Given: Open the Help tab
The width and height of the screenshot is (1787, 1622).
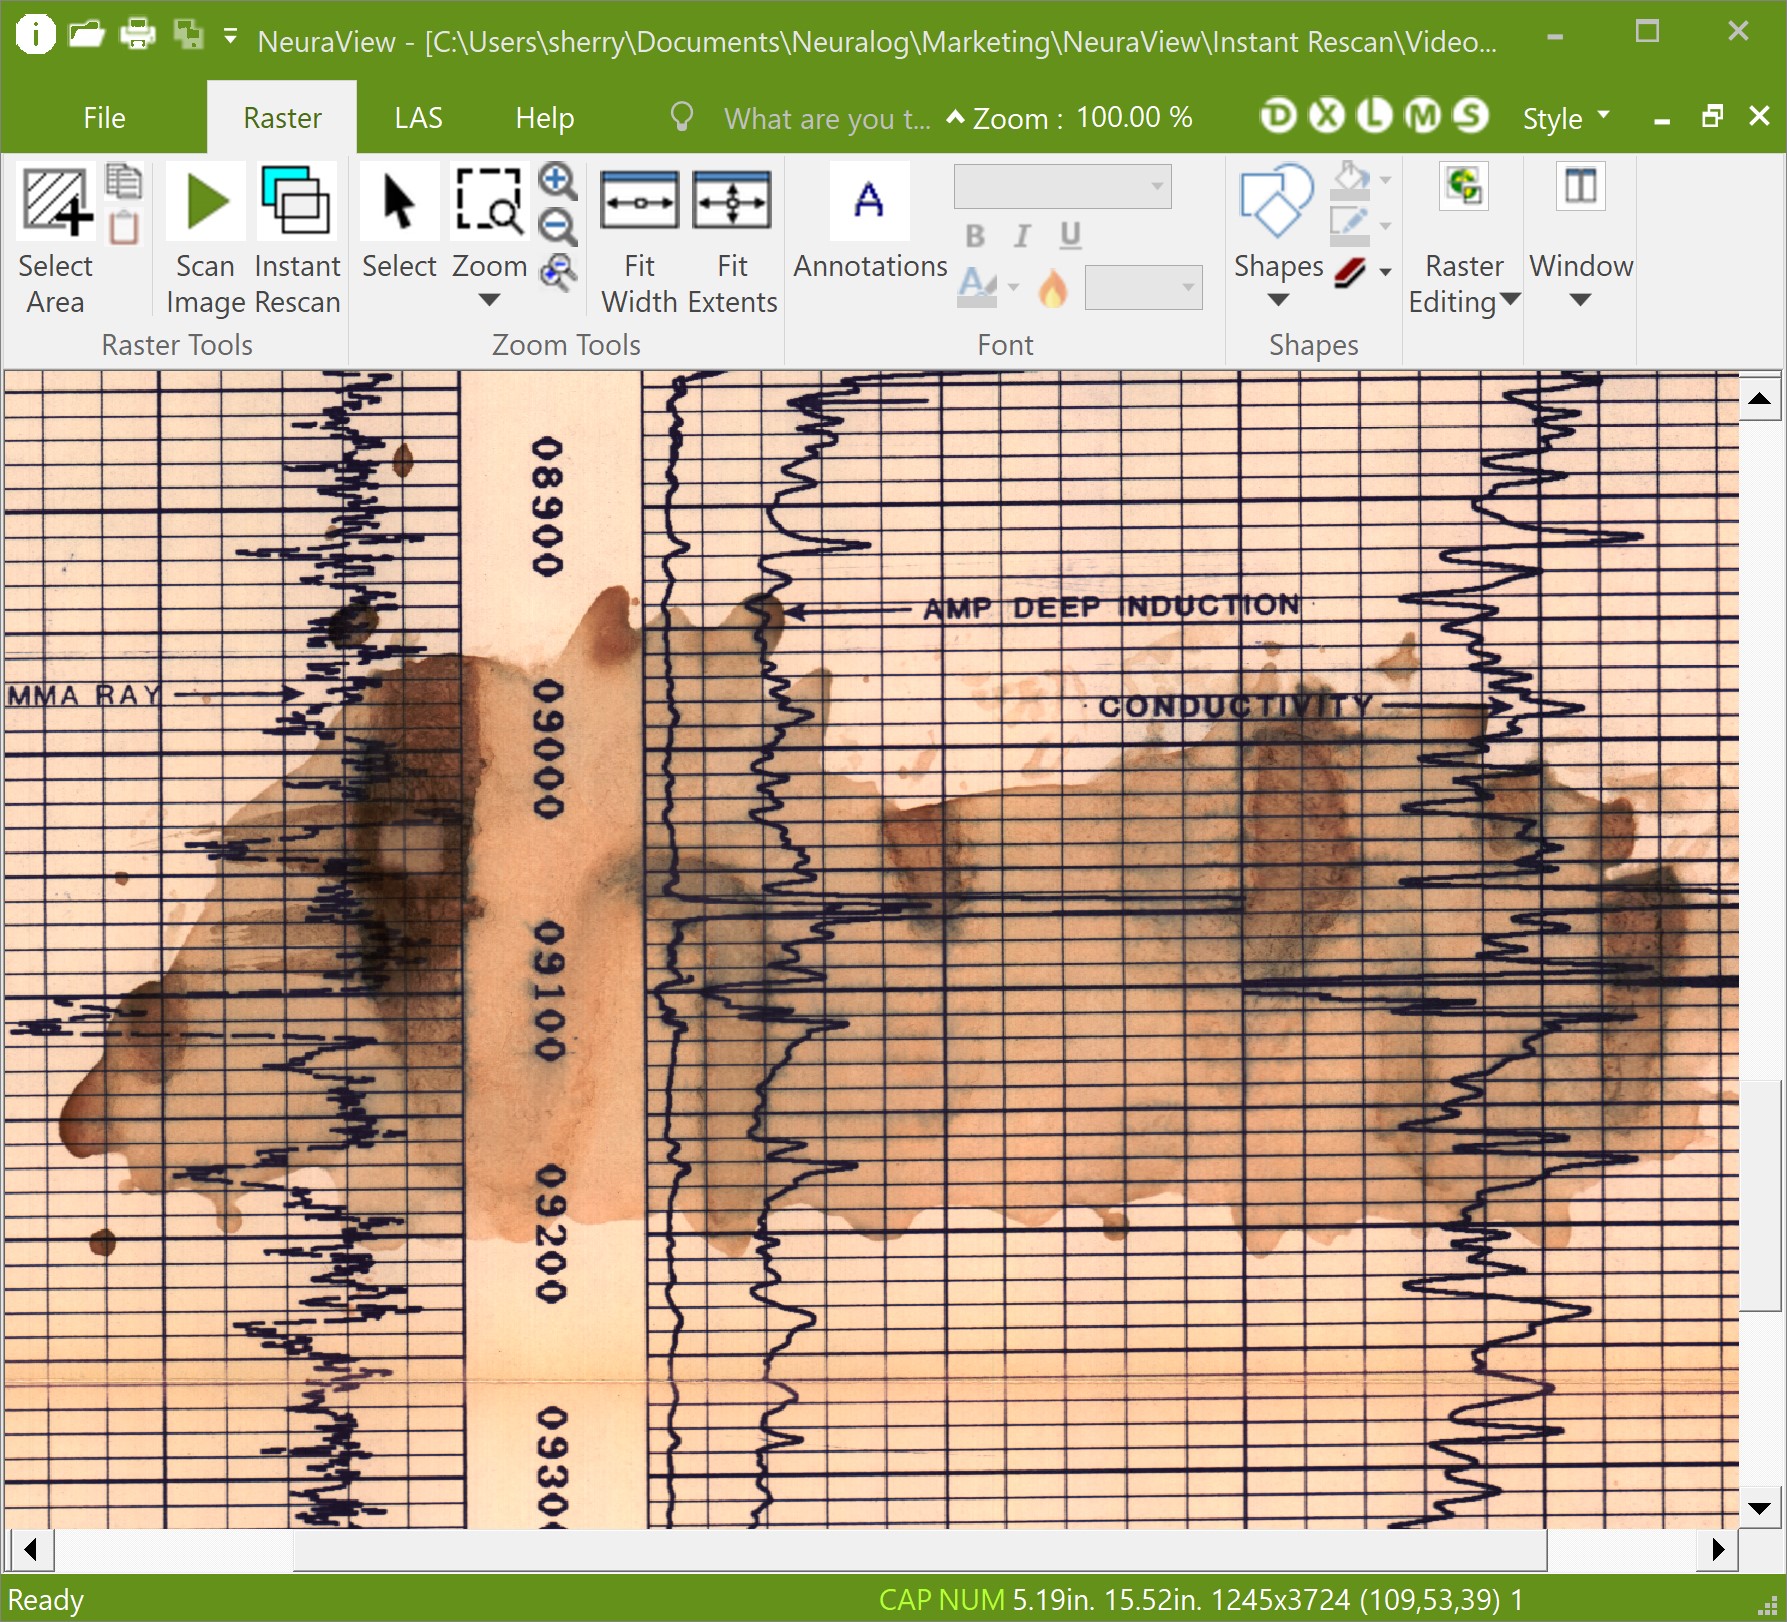Looking at the screenshot, I should (x=544, y=118).
